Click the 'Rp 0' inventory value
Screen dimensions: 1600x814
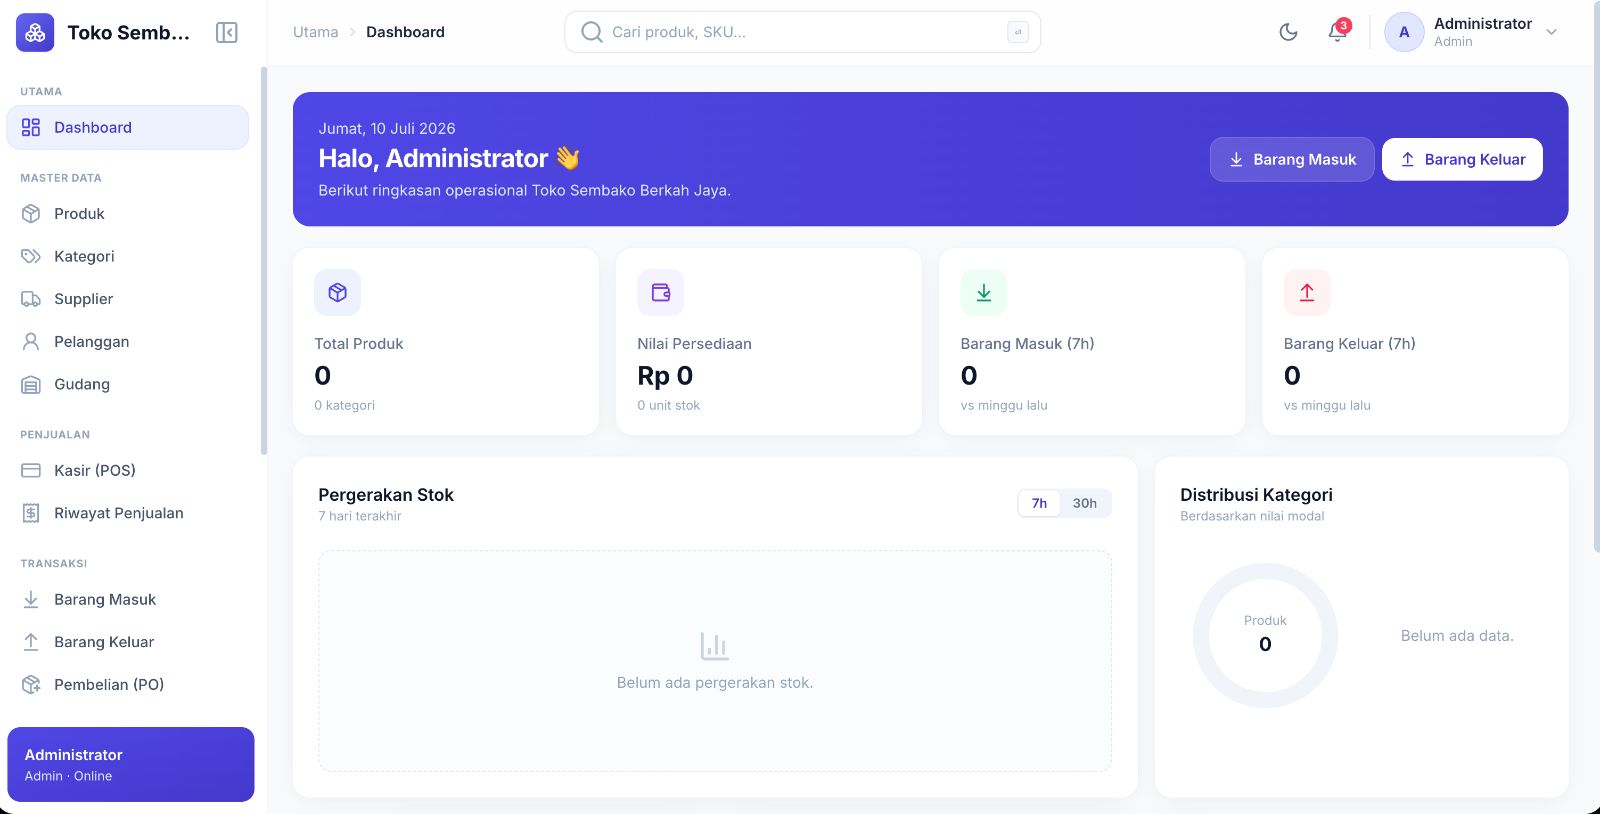[x=665, y=376]
